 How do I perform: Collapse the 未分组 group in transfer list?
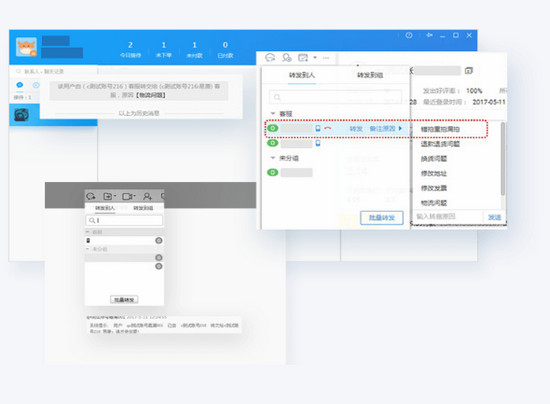273,158
